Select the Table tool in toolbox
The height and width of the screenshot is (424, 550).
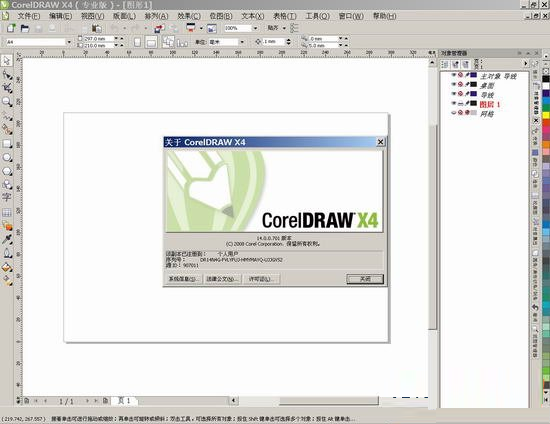tap(7, 212)
